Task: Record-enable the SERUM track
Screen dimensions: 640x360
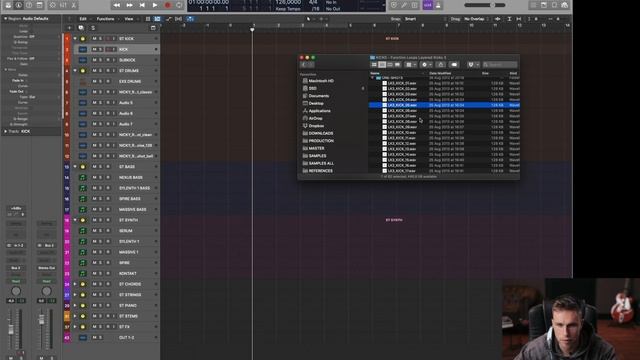Action: click(x=107, y=231)
